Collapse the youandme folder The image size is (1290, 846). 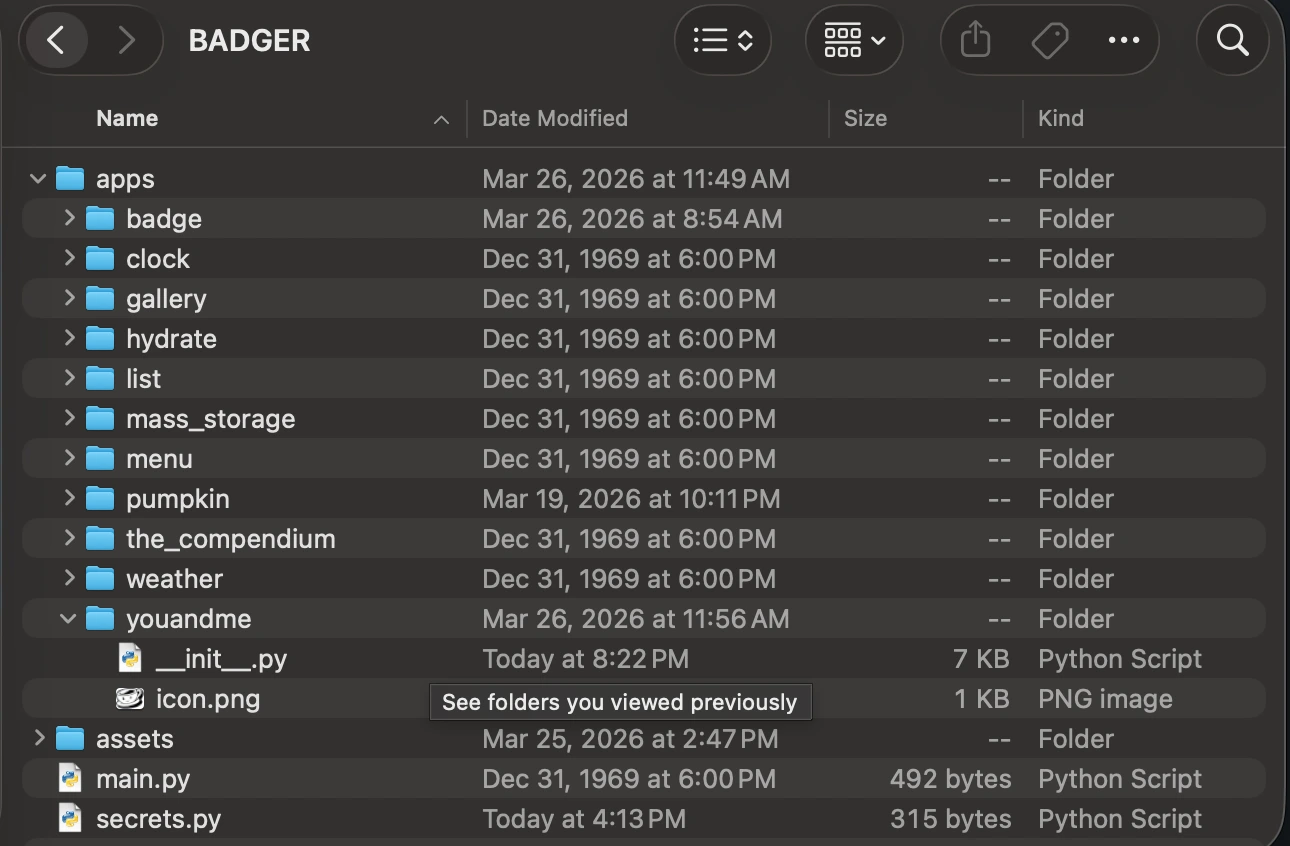pos(69,619)
